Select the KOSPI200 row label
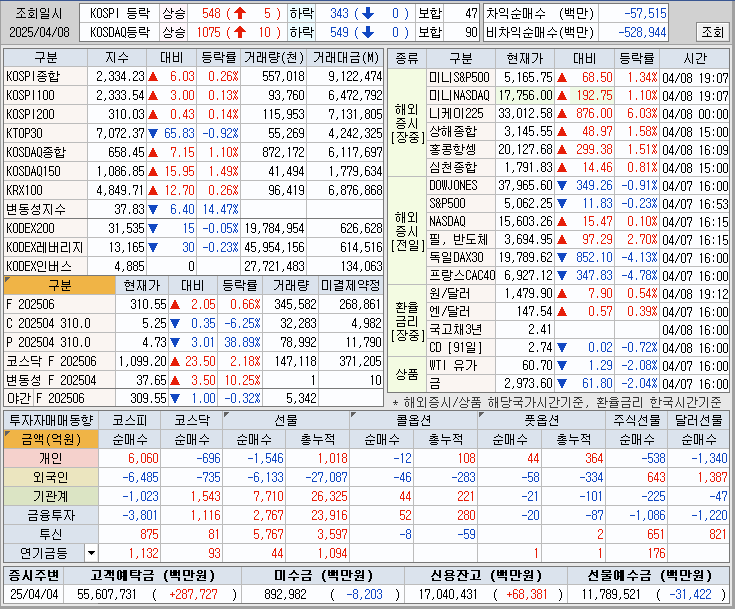This screenshot has width=735, height=609. pyautogui.click(x=45, y=114)
